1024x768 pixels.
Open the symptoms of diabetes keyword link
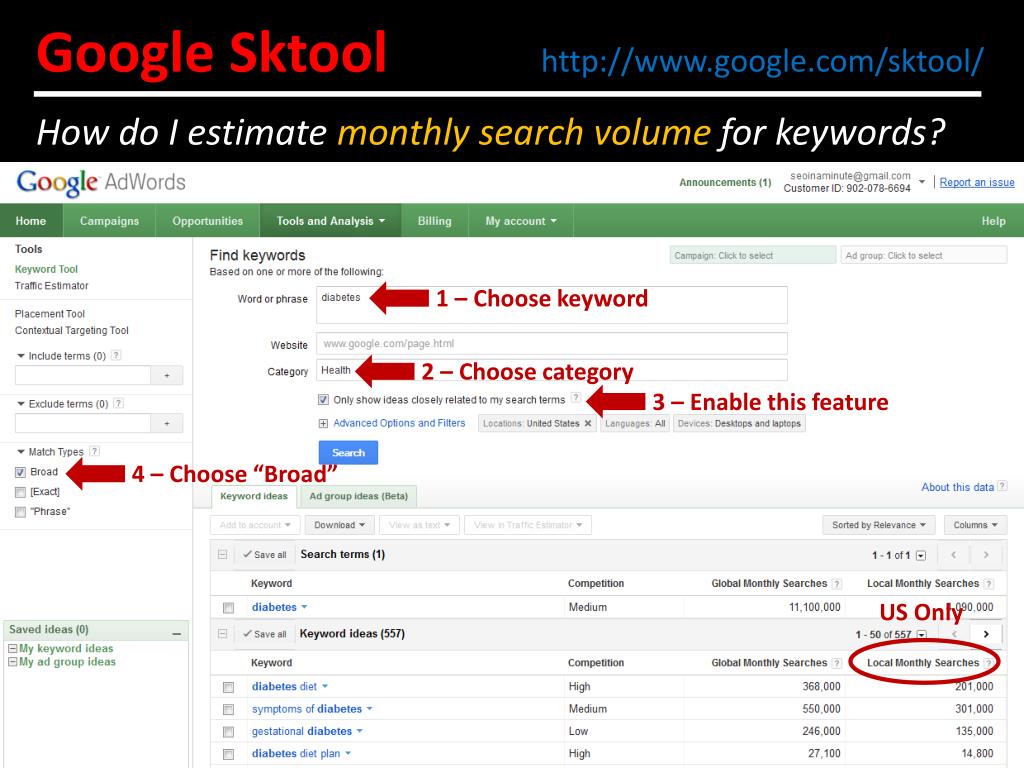click(307, 709)
